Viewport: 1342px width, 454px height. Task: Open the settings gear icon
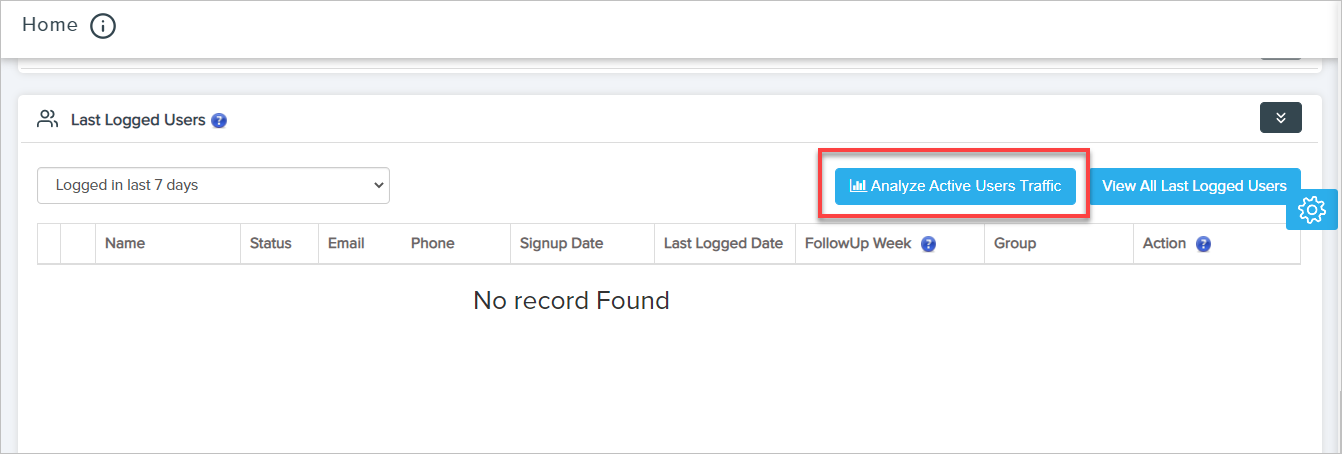point(1311,210)
